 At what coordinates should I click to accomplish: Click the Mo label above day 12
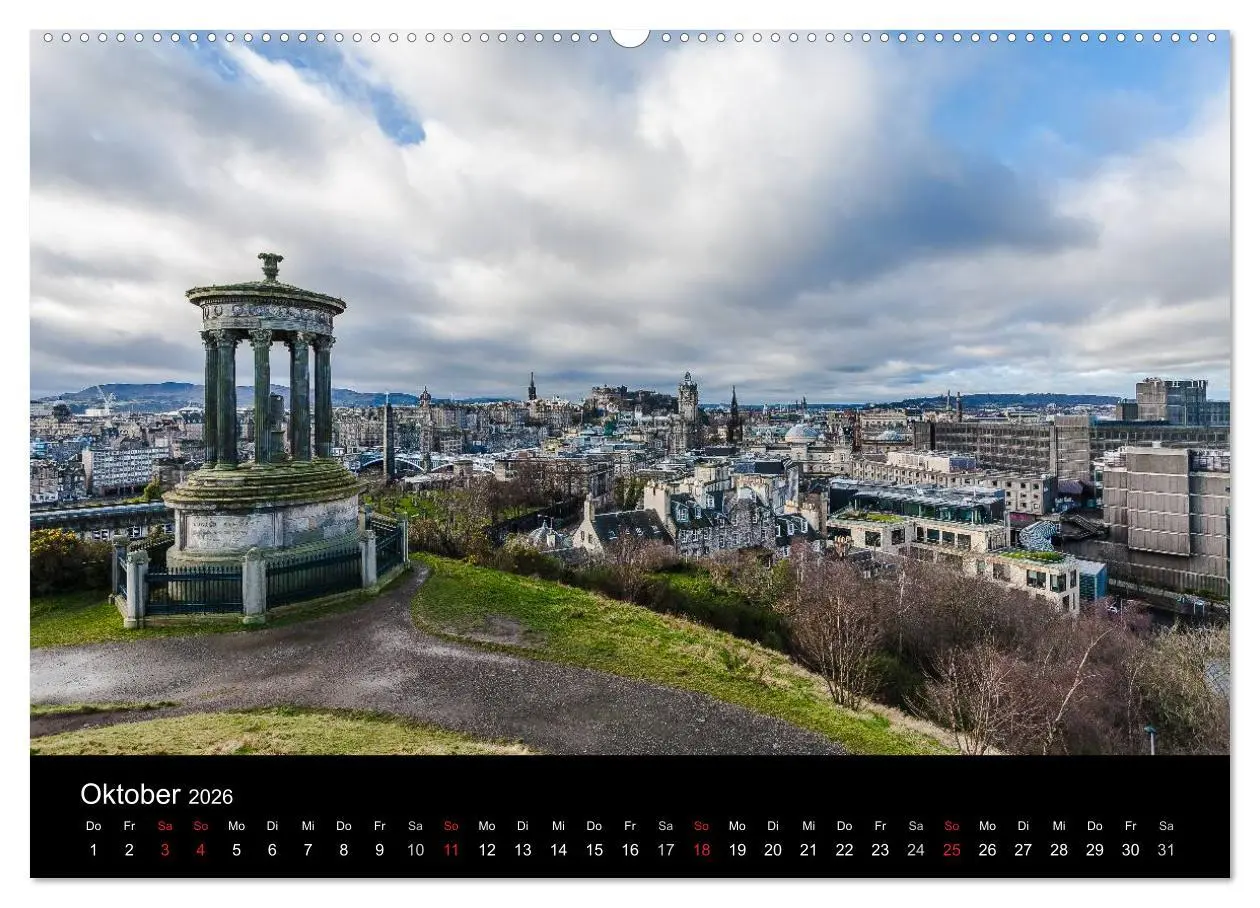(x=487, y=826)
